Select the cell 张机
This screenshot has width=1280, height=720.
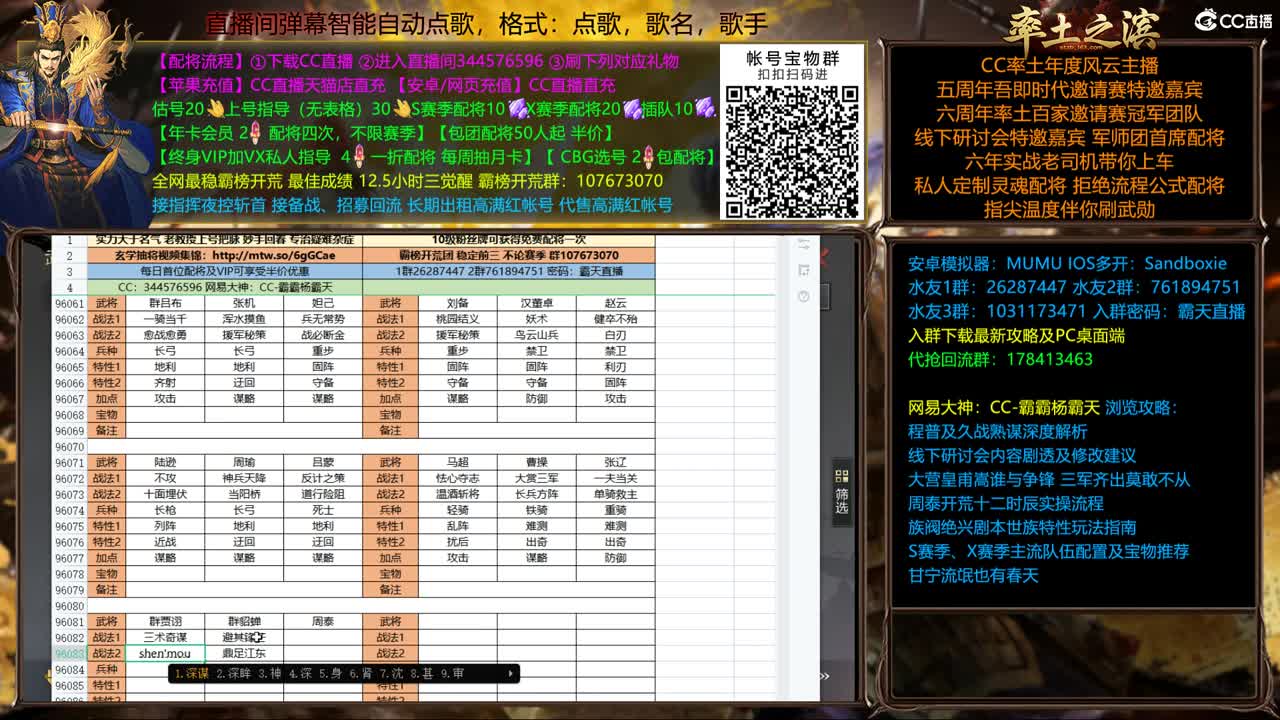click(x=244, y=303)
